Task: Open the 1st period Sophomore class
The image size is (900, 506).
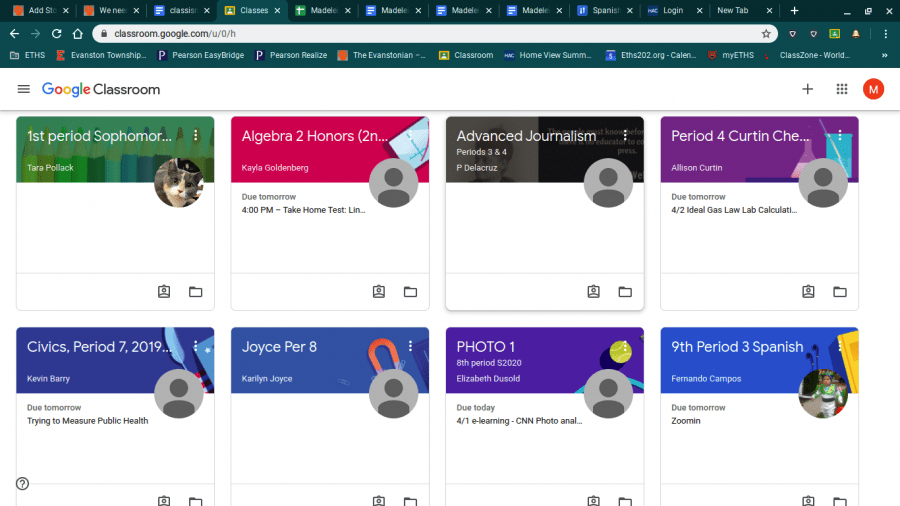Action: click(99, 136)
